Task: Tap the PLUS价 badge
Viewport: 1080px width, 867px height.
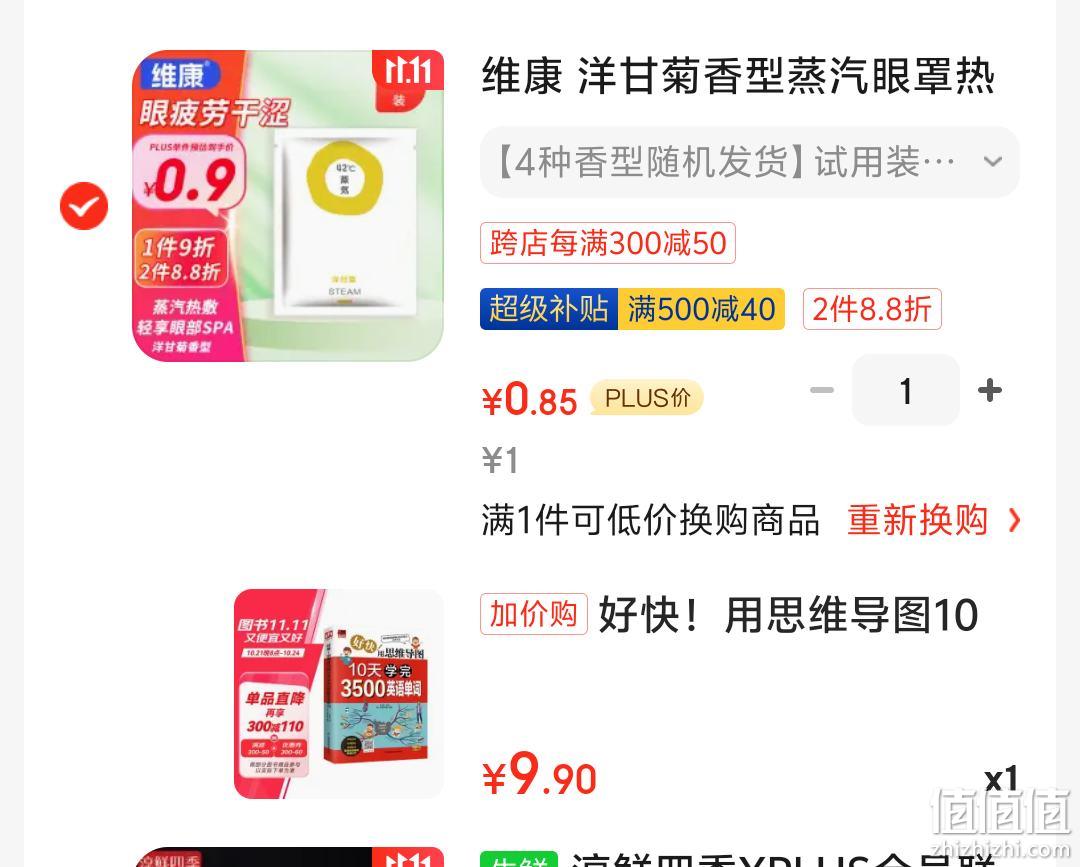Action: click(x=647, y=397)
